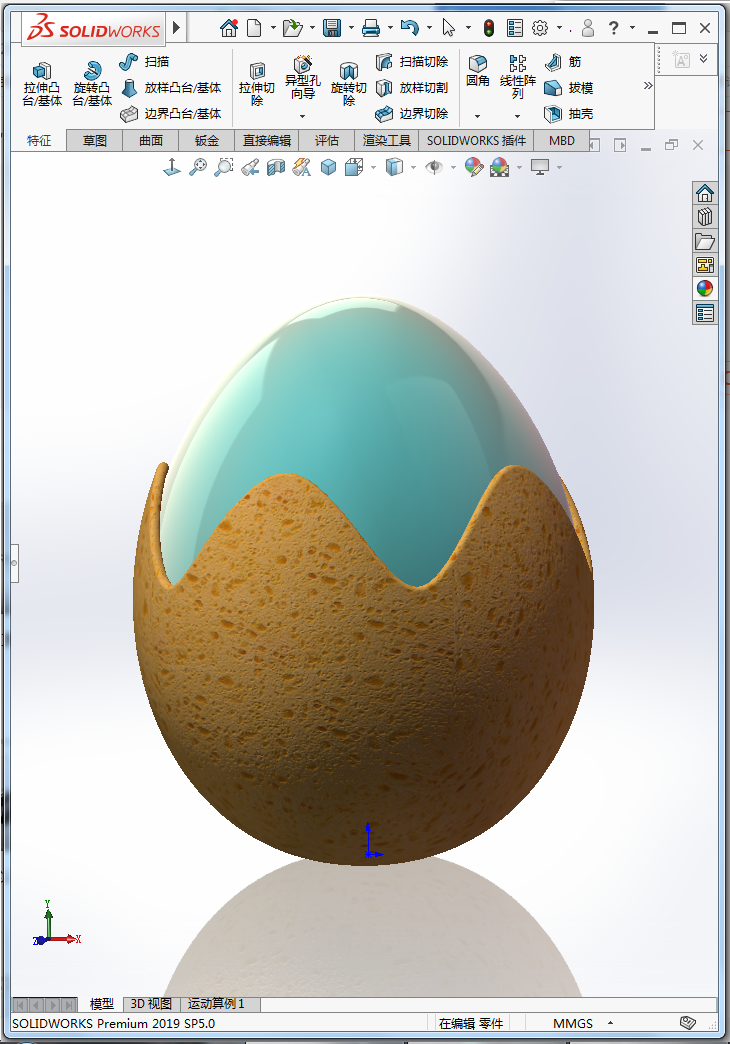Undo the last action
730x1044 pixels.
coord(410,28)
